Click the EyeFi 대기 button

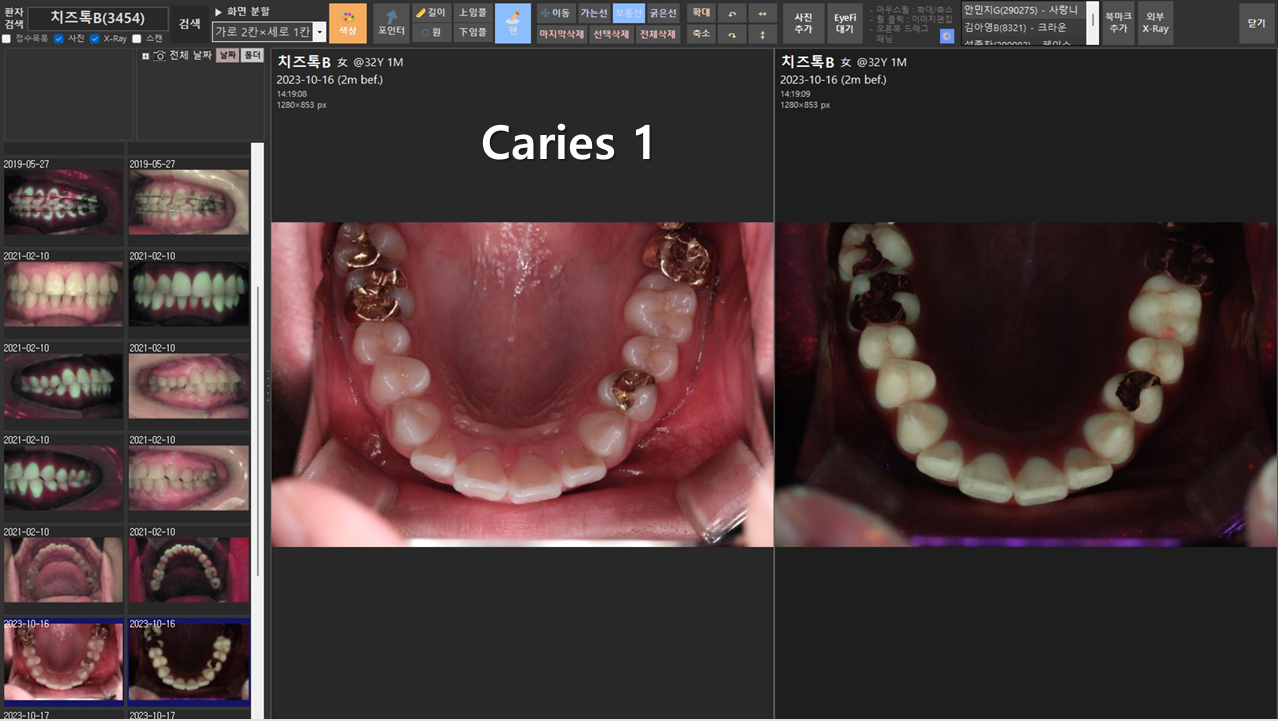pyautogui.click(x=845, y=23)
